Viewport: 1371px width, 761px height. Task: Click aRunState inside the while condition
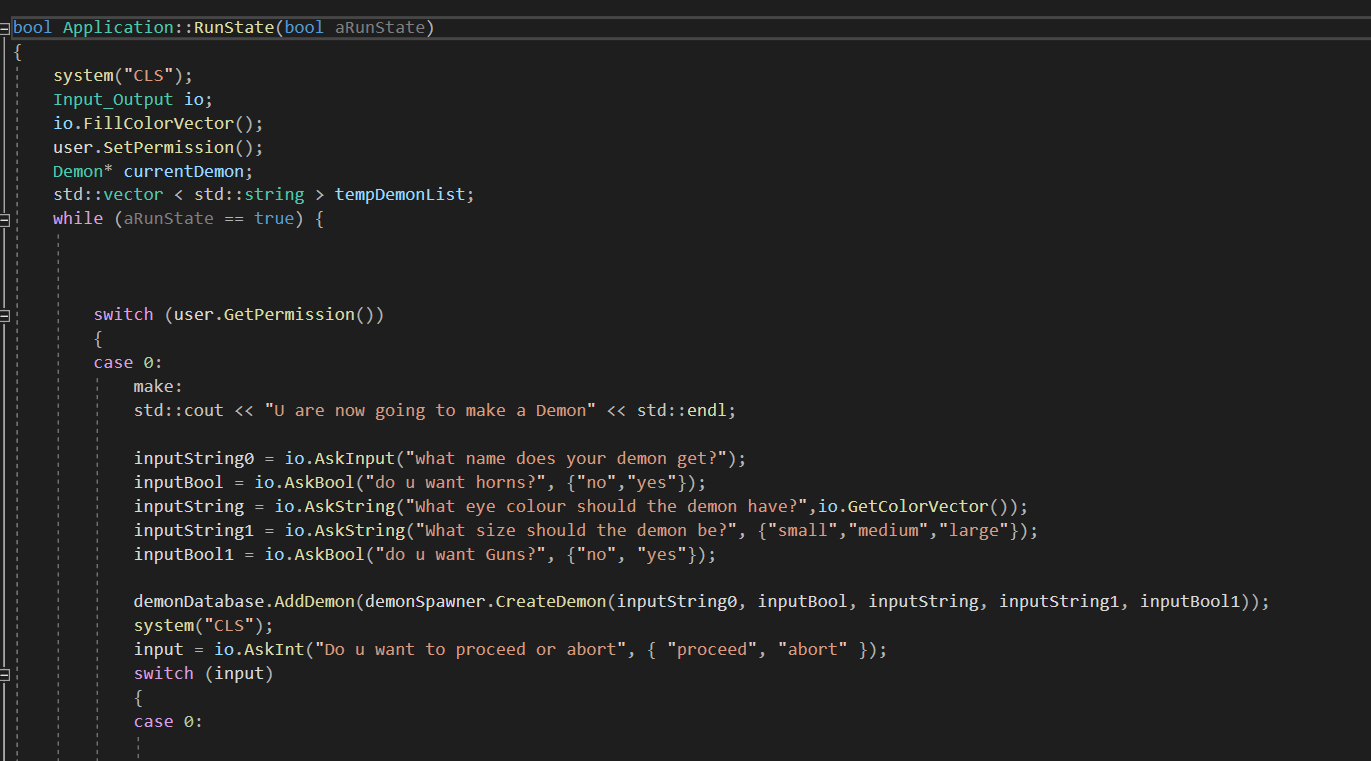168,218
